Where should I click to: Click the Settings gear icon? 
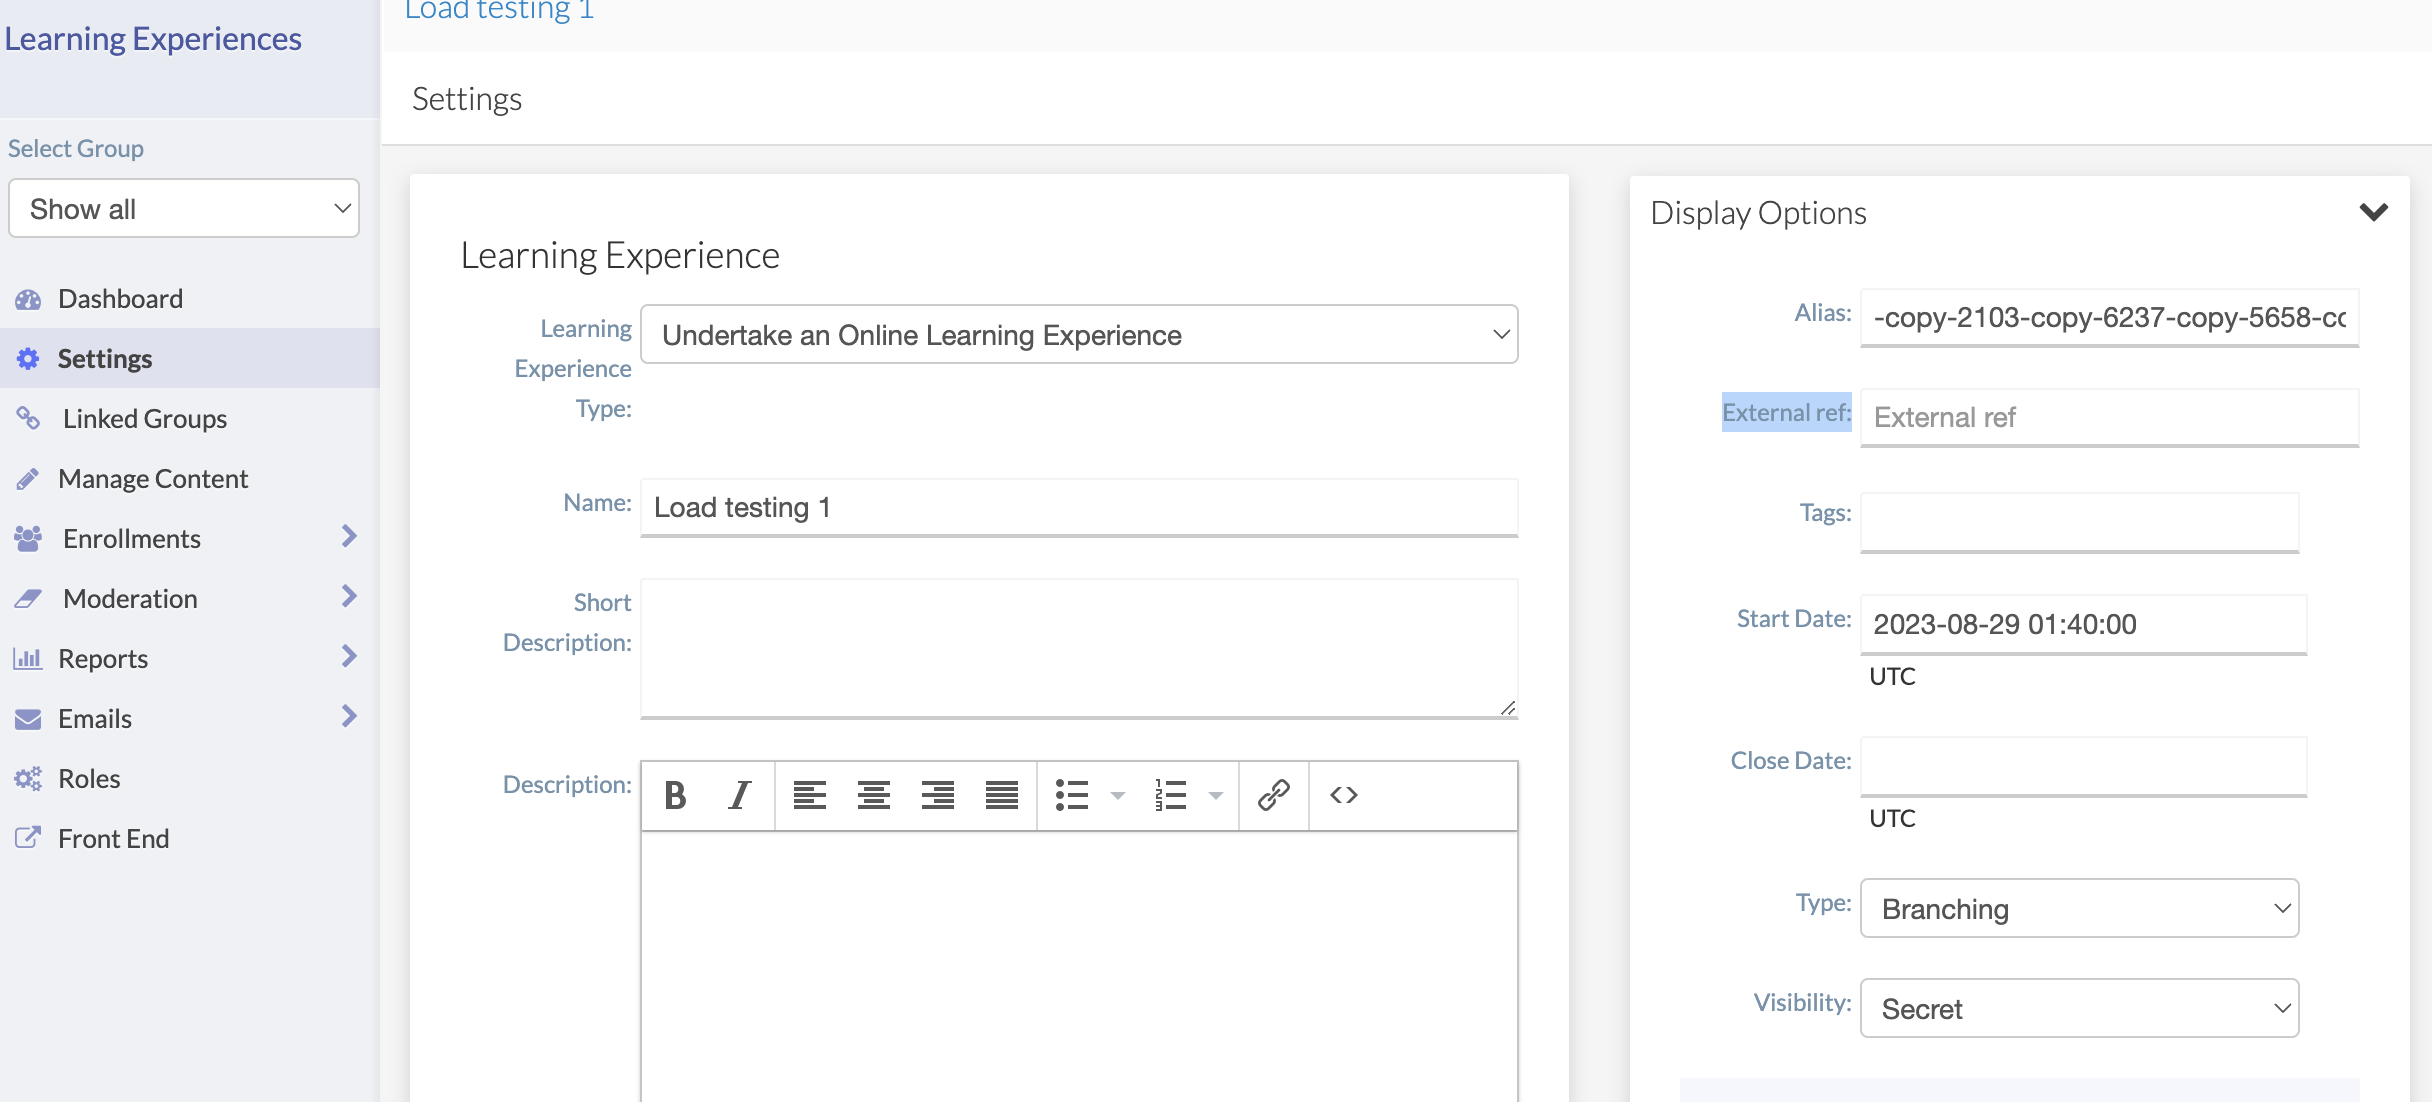click(28, 359)
